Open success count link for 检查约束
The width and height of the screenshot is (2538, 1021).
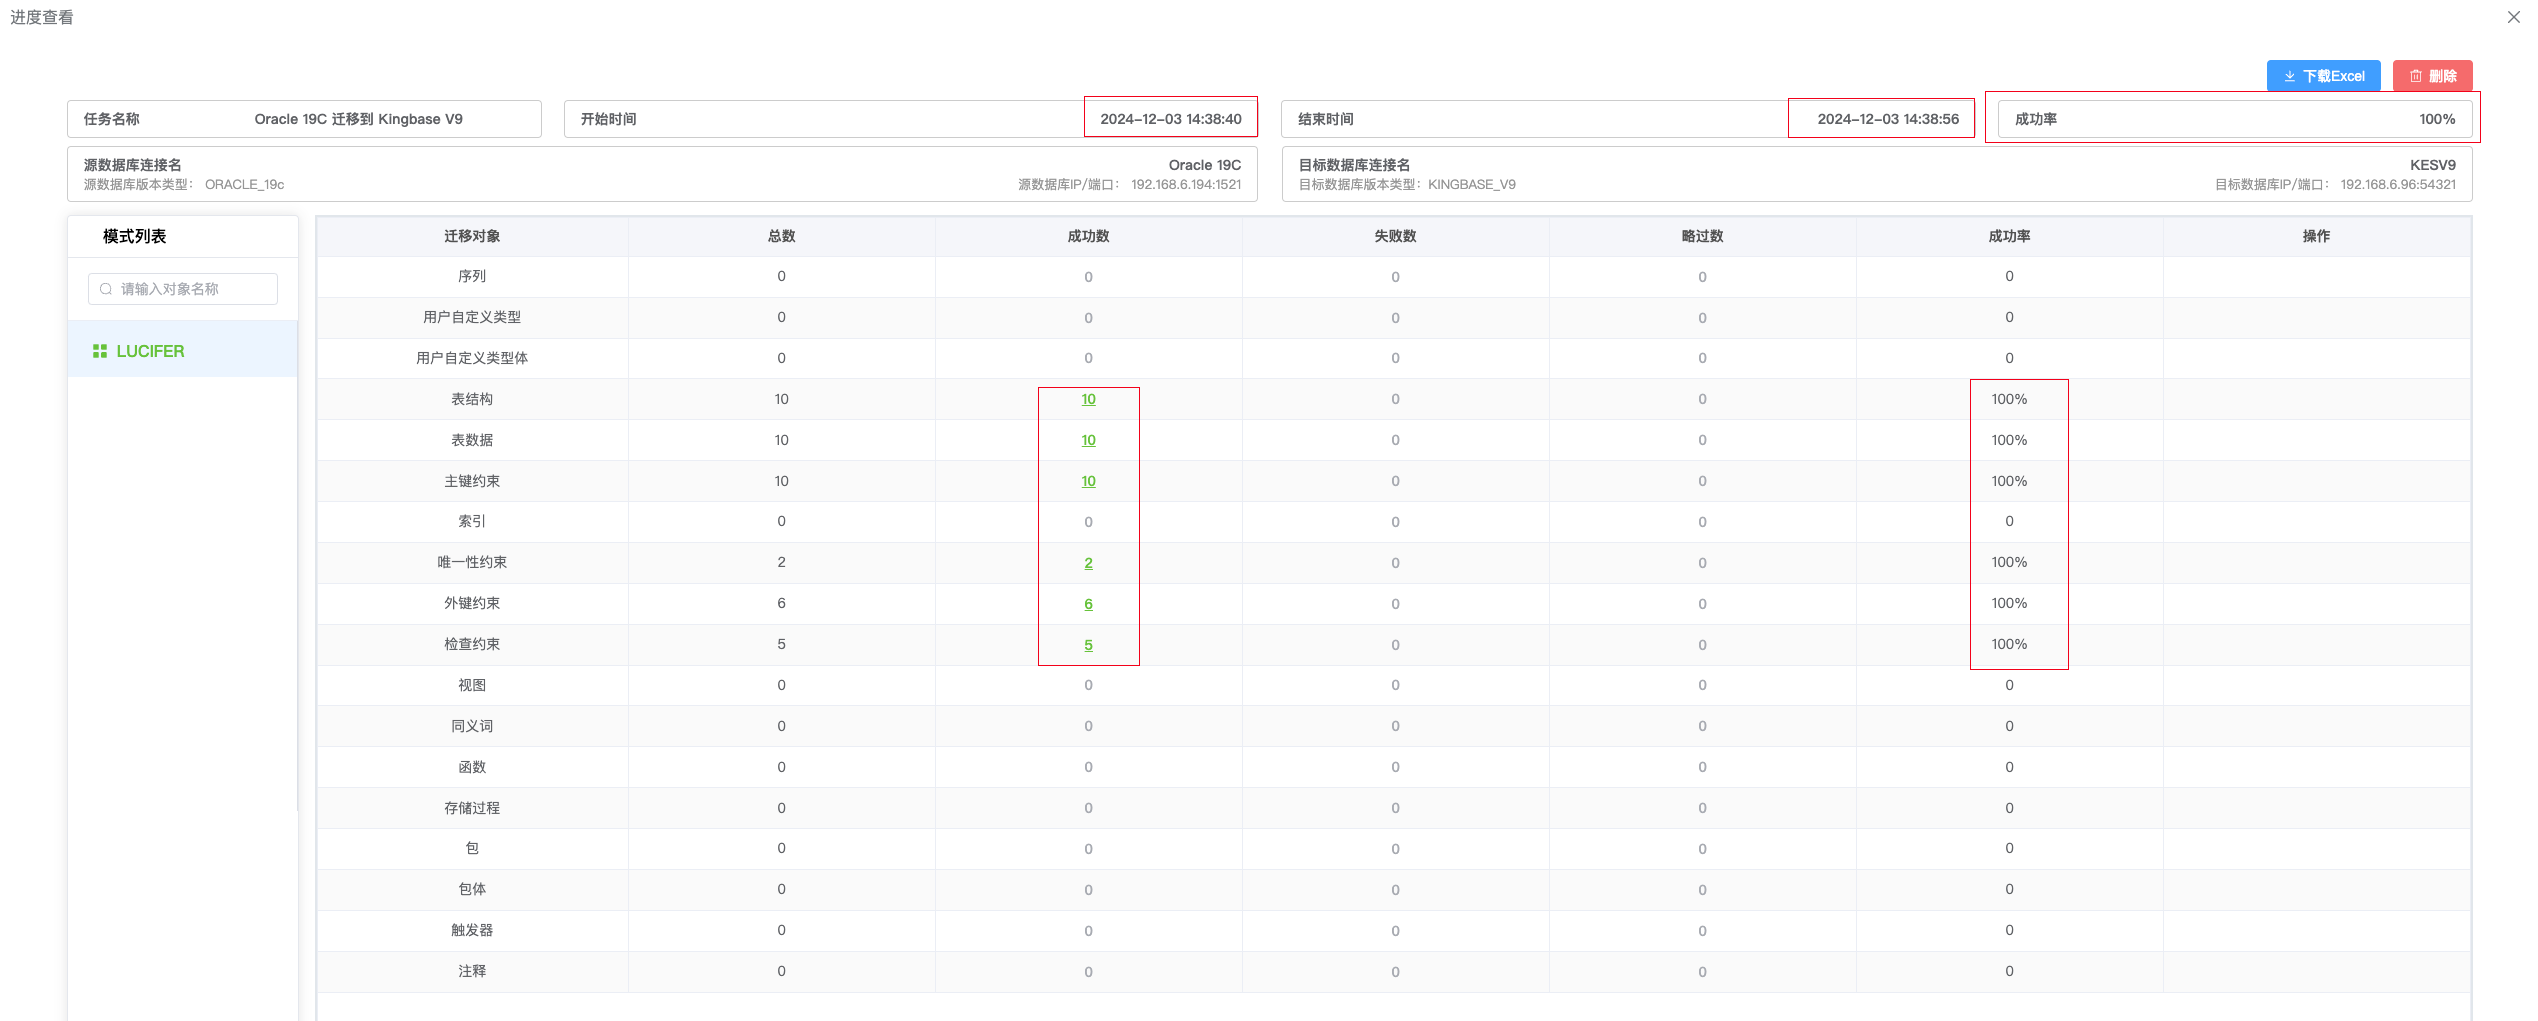(x=1088, y=645)
